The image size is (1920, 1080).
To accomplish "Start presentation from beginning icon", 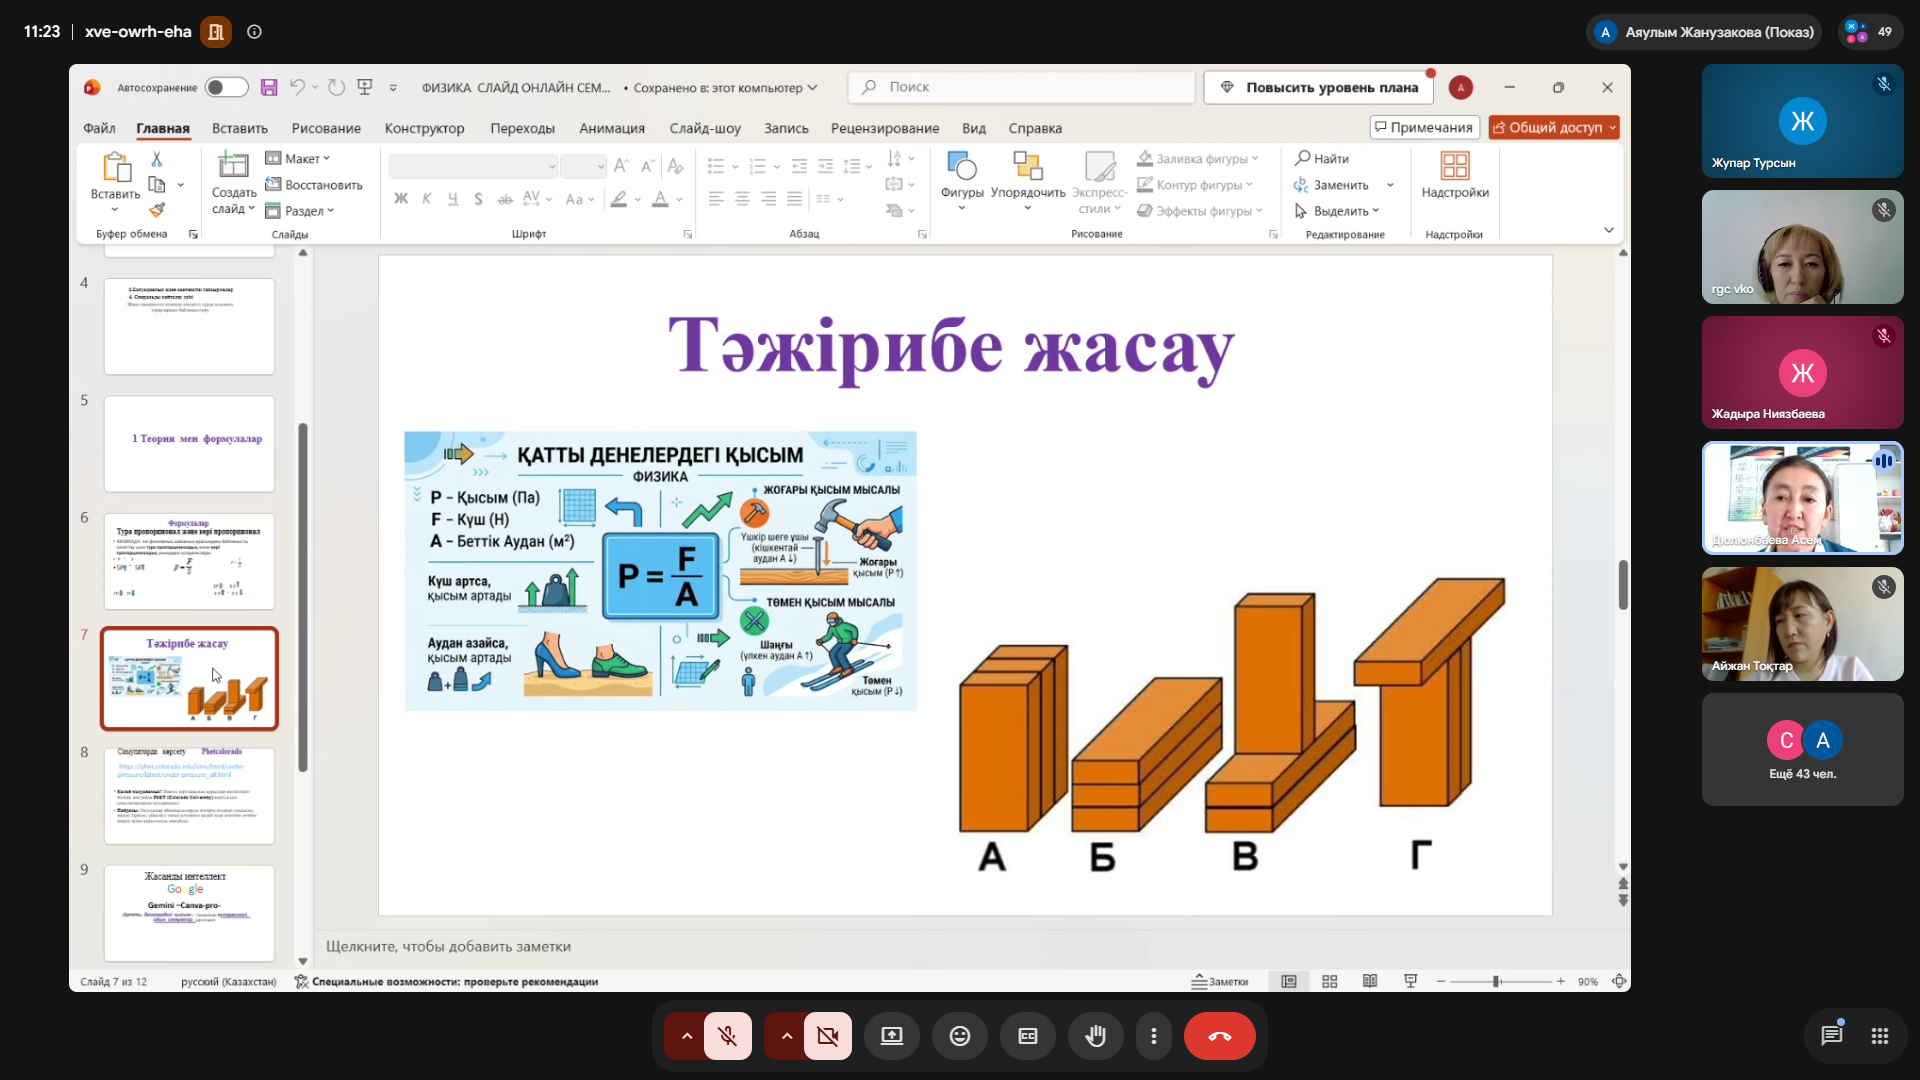I will pos(365,88).
